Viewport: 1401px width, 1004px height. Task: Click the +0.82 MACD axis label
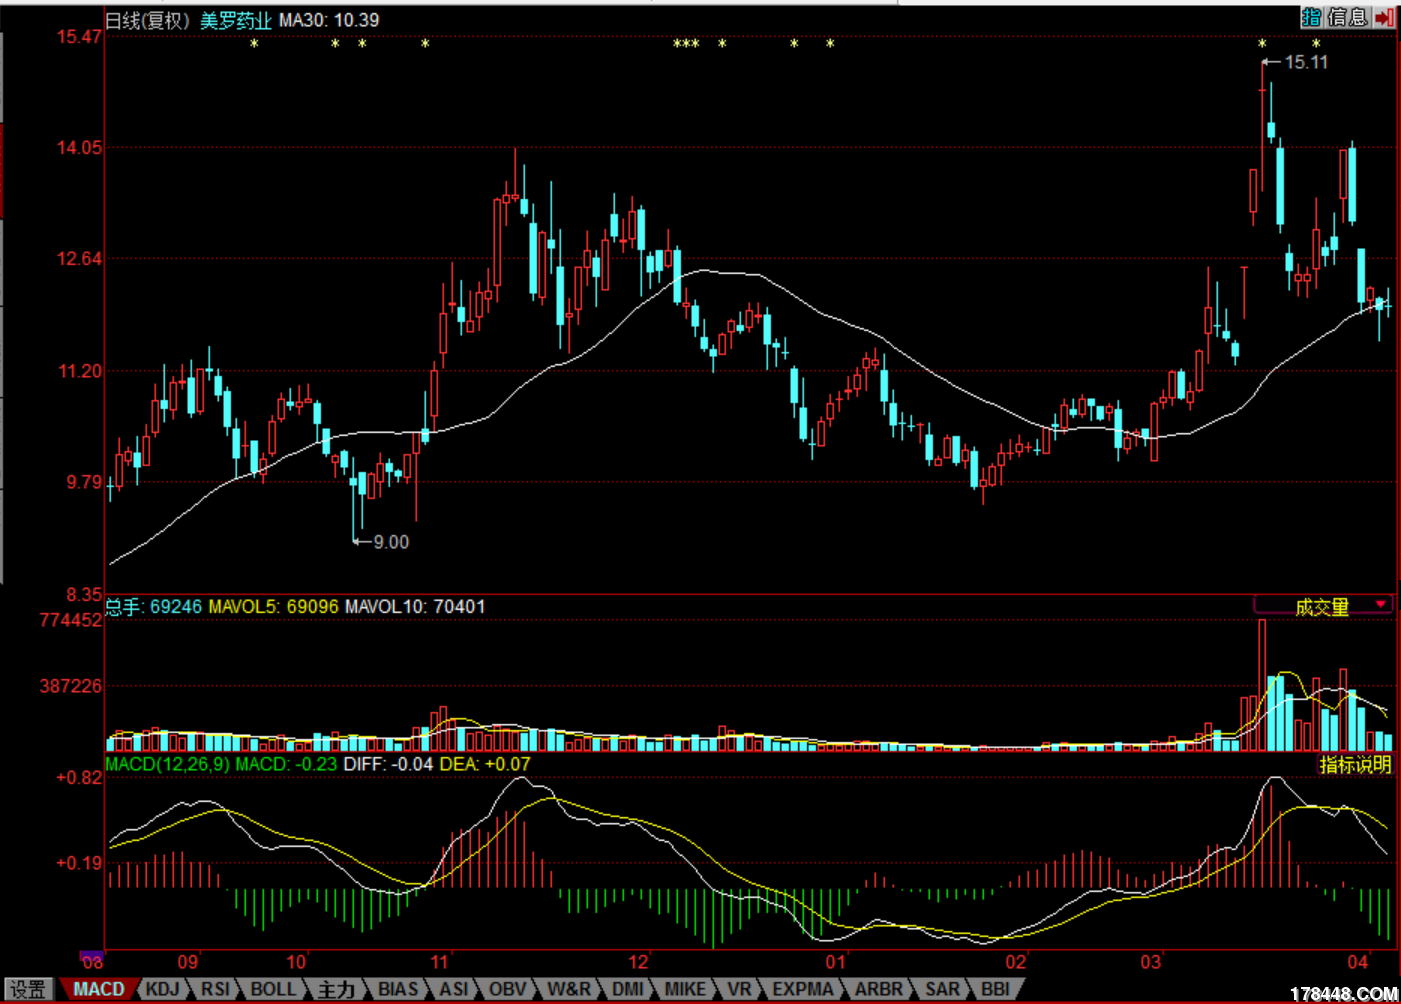79,778
